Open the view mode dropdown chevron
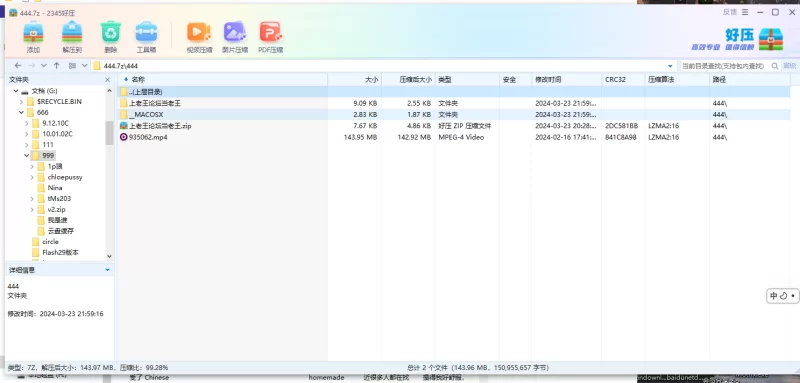 pos(85,66)
